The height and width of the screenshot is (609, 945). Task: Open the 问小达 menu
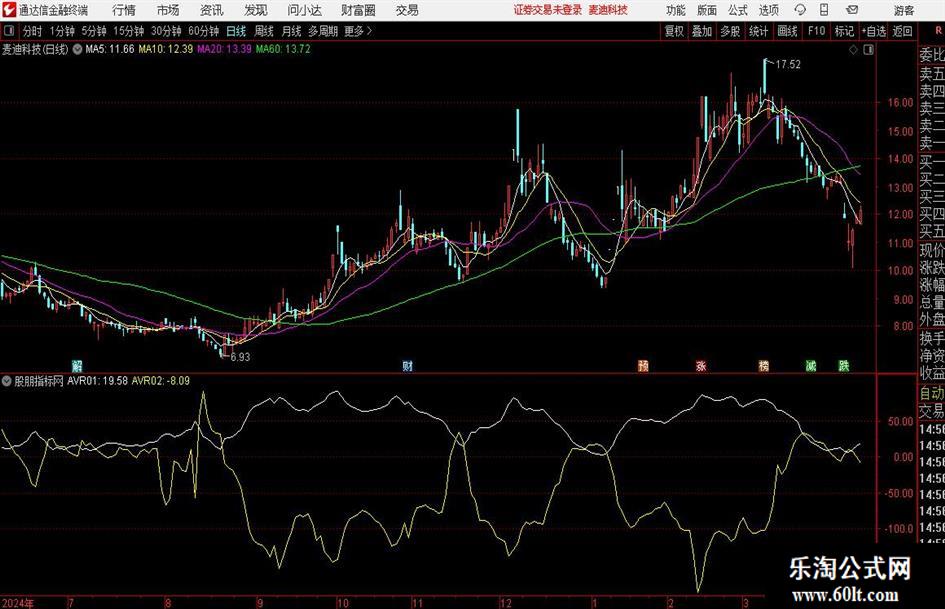coord(304,10)
